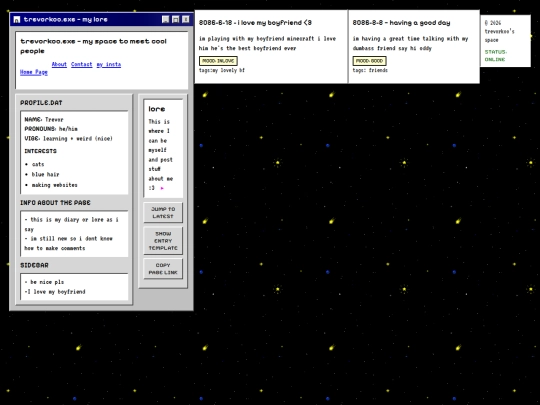This screenshot has height=405, width=540.
Task: Open the About link
Action: tap(59, 64)
